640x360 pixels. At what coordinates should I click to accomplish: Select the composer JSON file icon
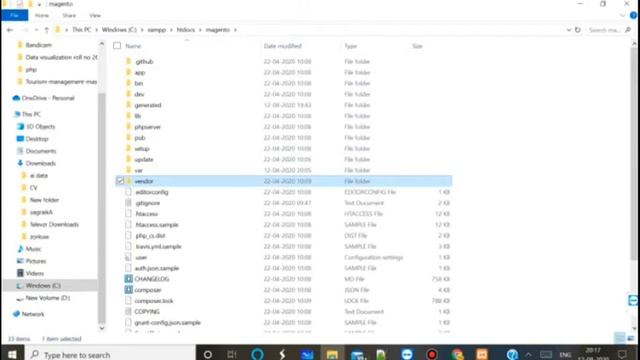click(129, 290)
